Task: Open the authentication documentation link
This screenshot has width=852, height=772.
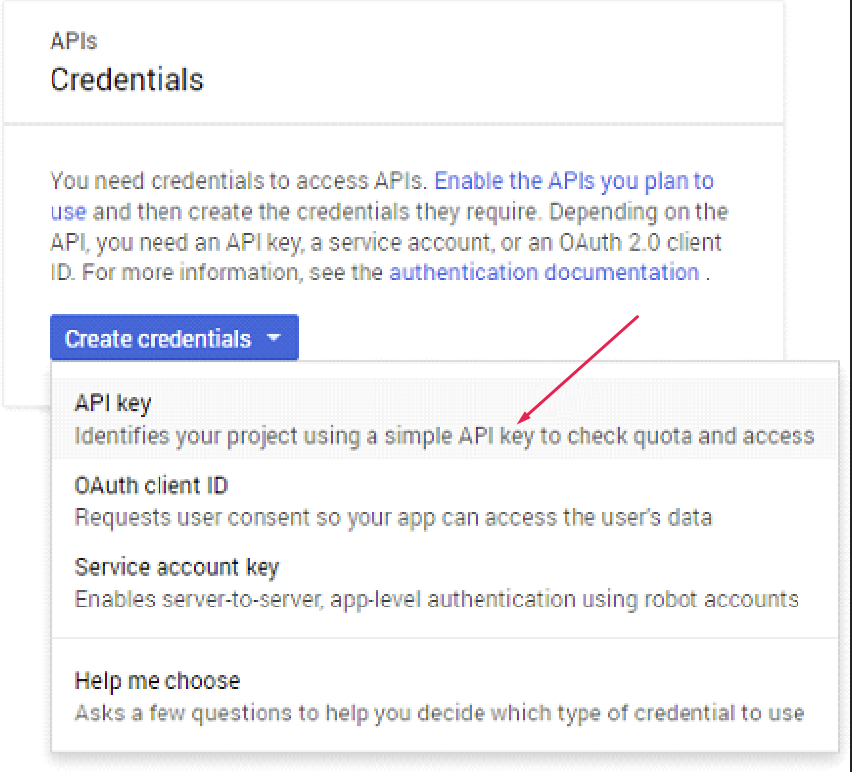Action: coord(544,272)
